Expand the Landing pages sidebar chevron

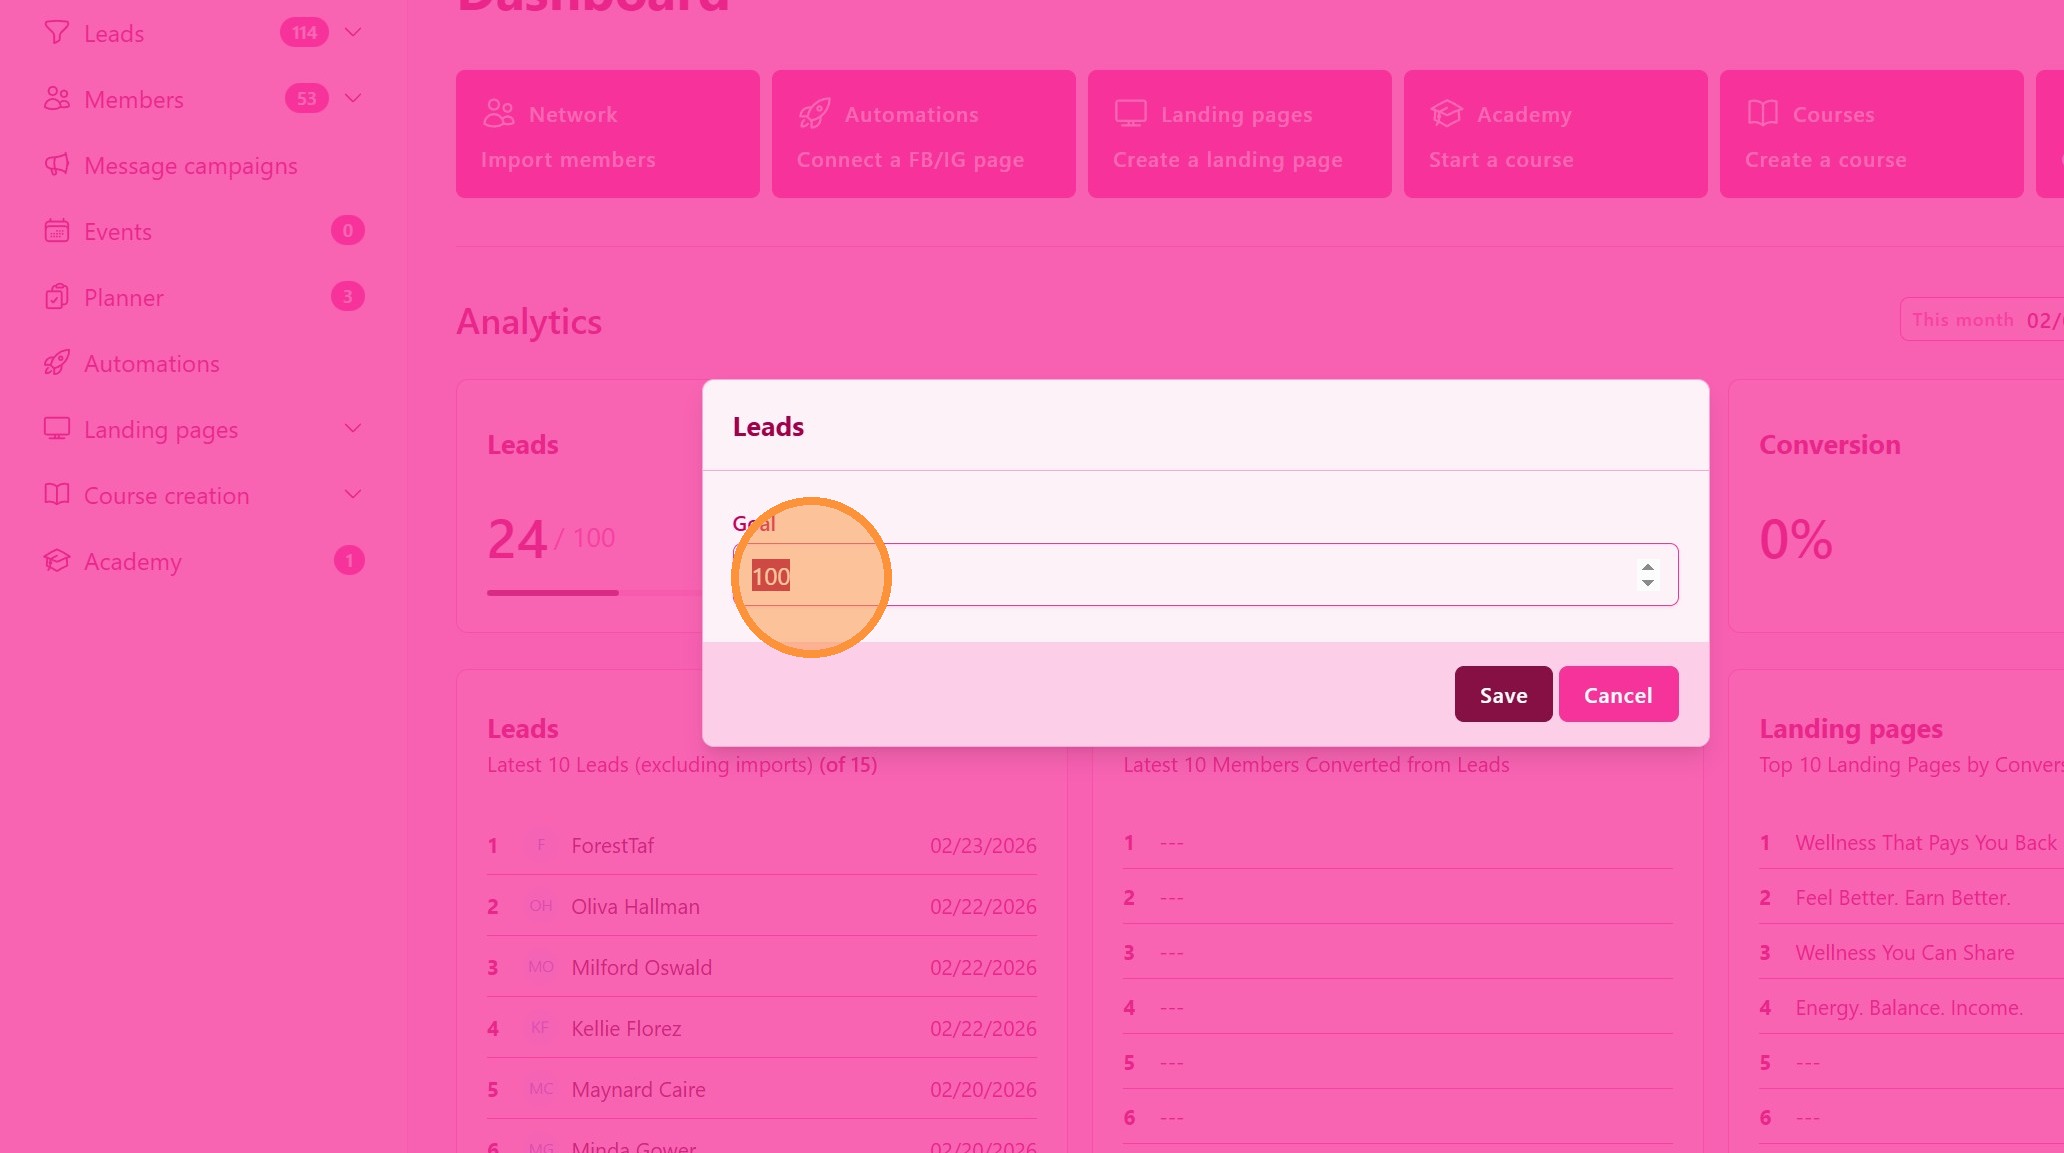click(353, 429)
